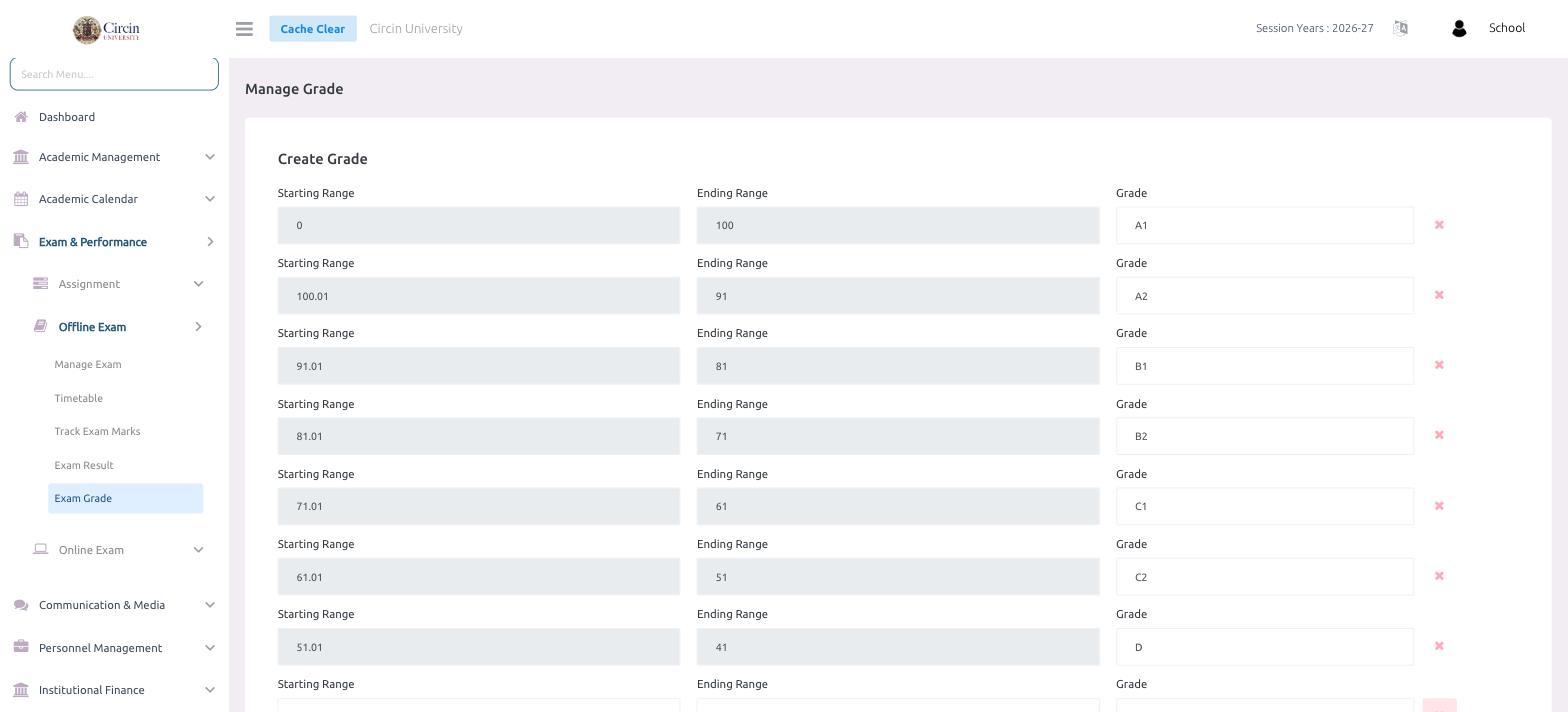Click Starting Range field showing 91.01
Viewport: 1568px width, 712px height.
[479, 366]
